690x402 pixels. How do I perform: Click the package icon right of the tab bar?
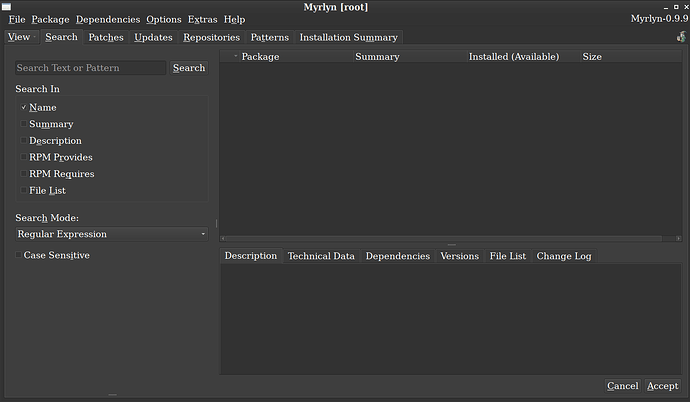point(681,37)
